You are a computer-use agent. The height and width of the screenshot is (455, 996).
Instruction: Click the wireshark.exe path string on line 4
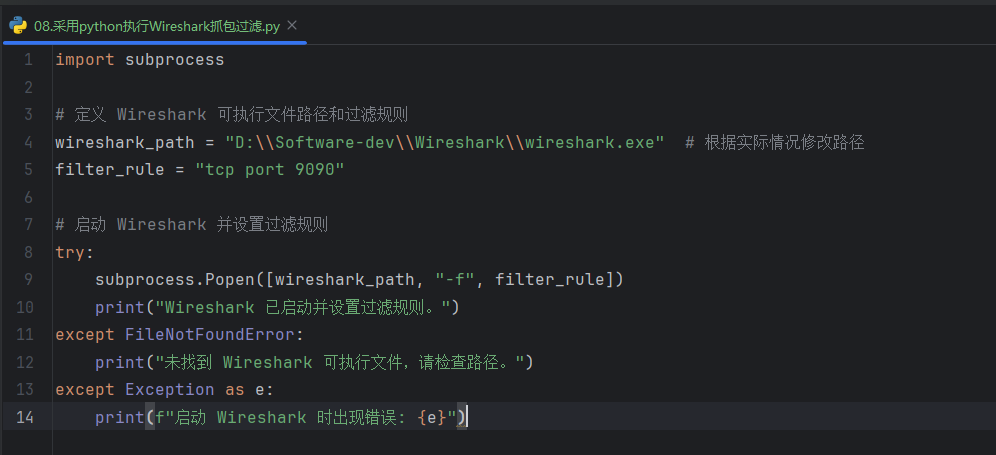pyautogui.click(x=445, y=142)
